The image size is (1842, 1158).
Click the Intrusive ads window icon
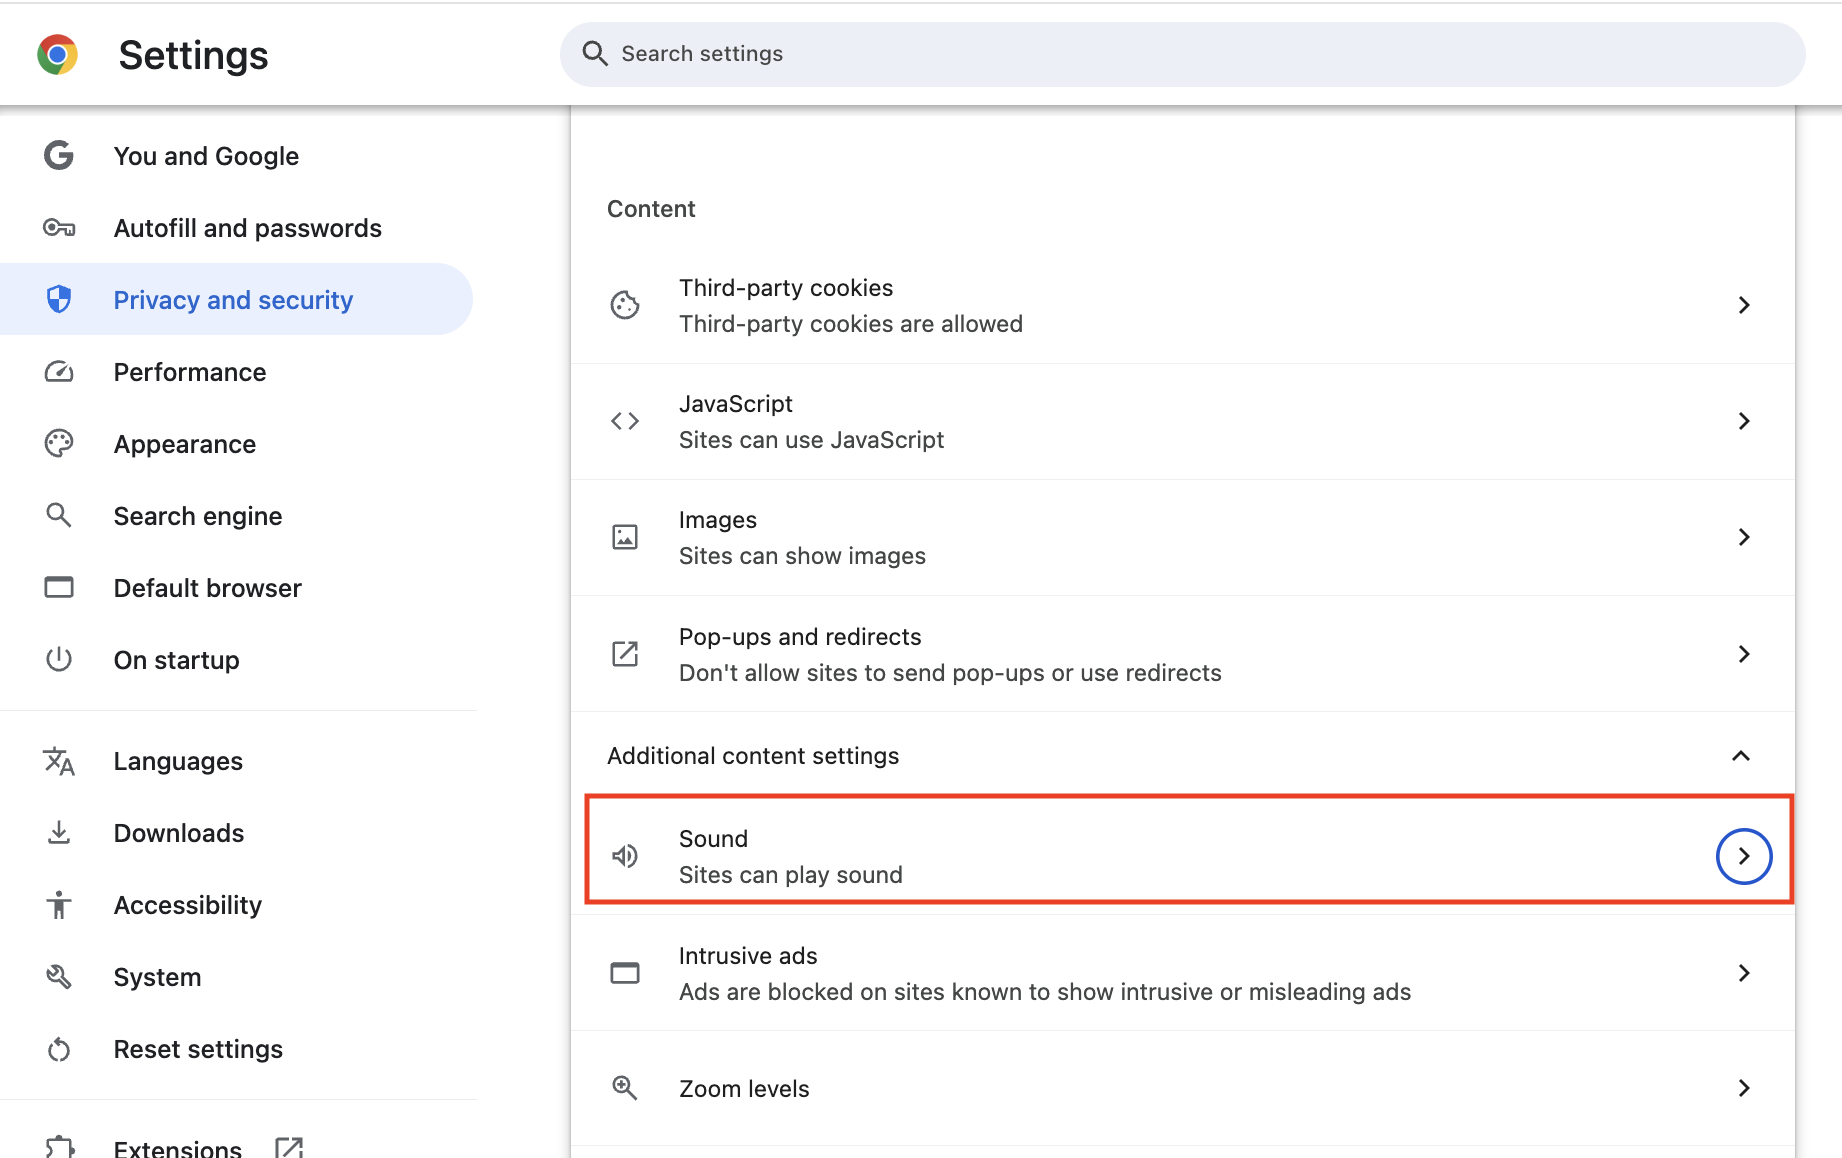(x=625, y=973)
